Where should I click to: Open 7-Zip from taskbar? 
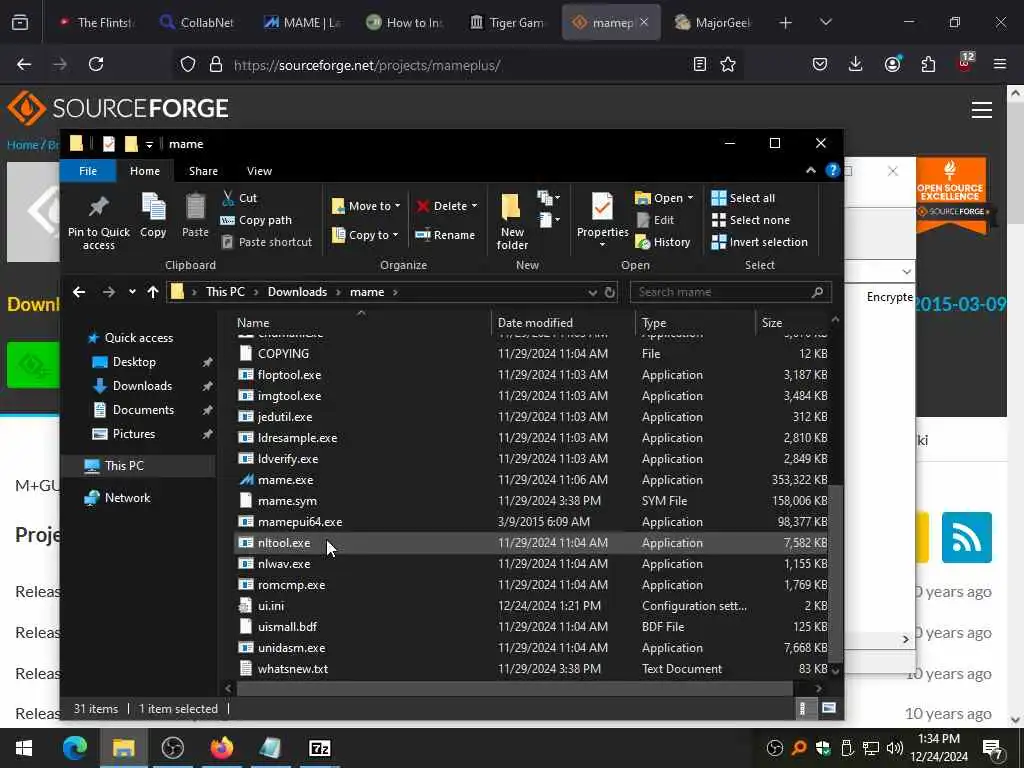click(x=320, y=748)
